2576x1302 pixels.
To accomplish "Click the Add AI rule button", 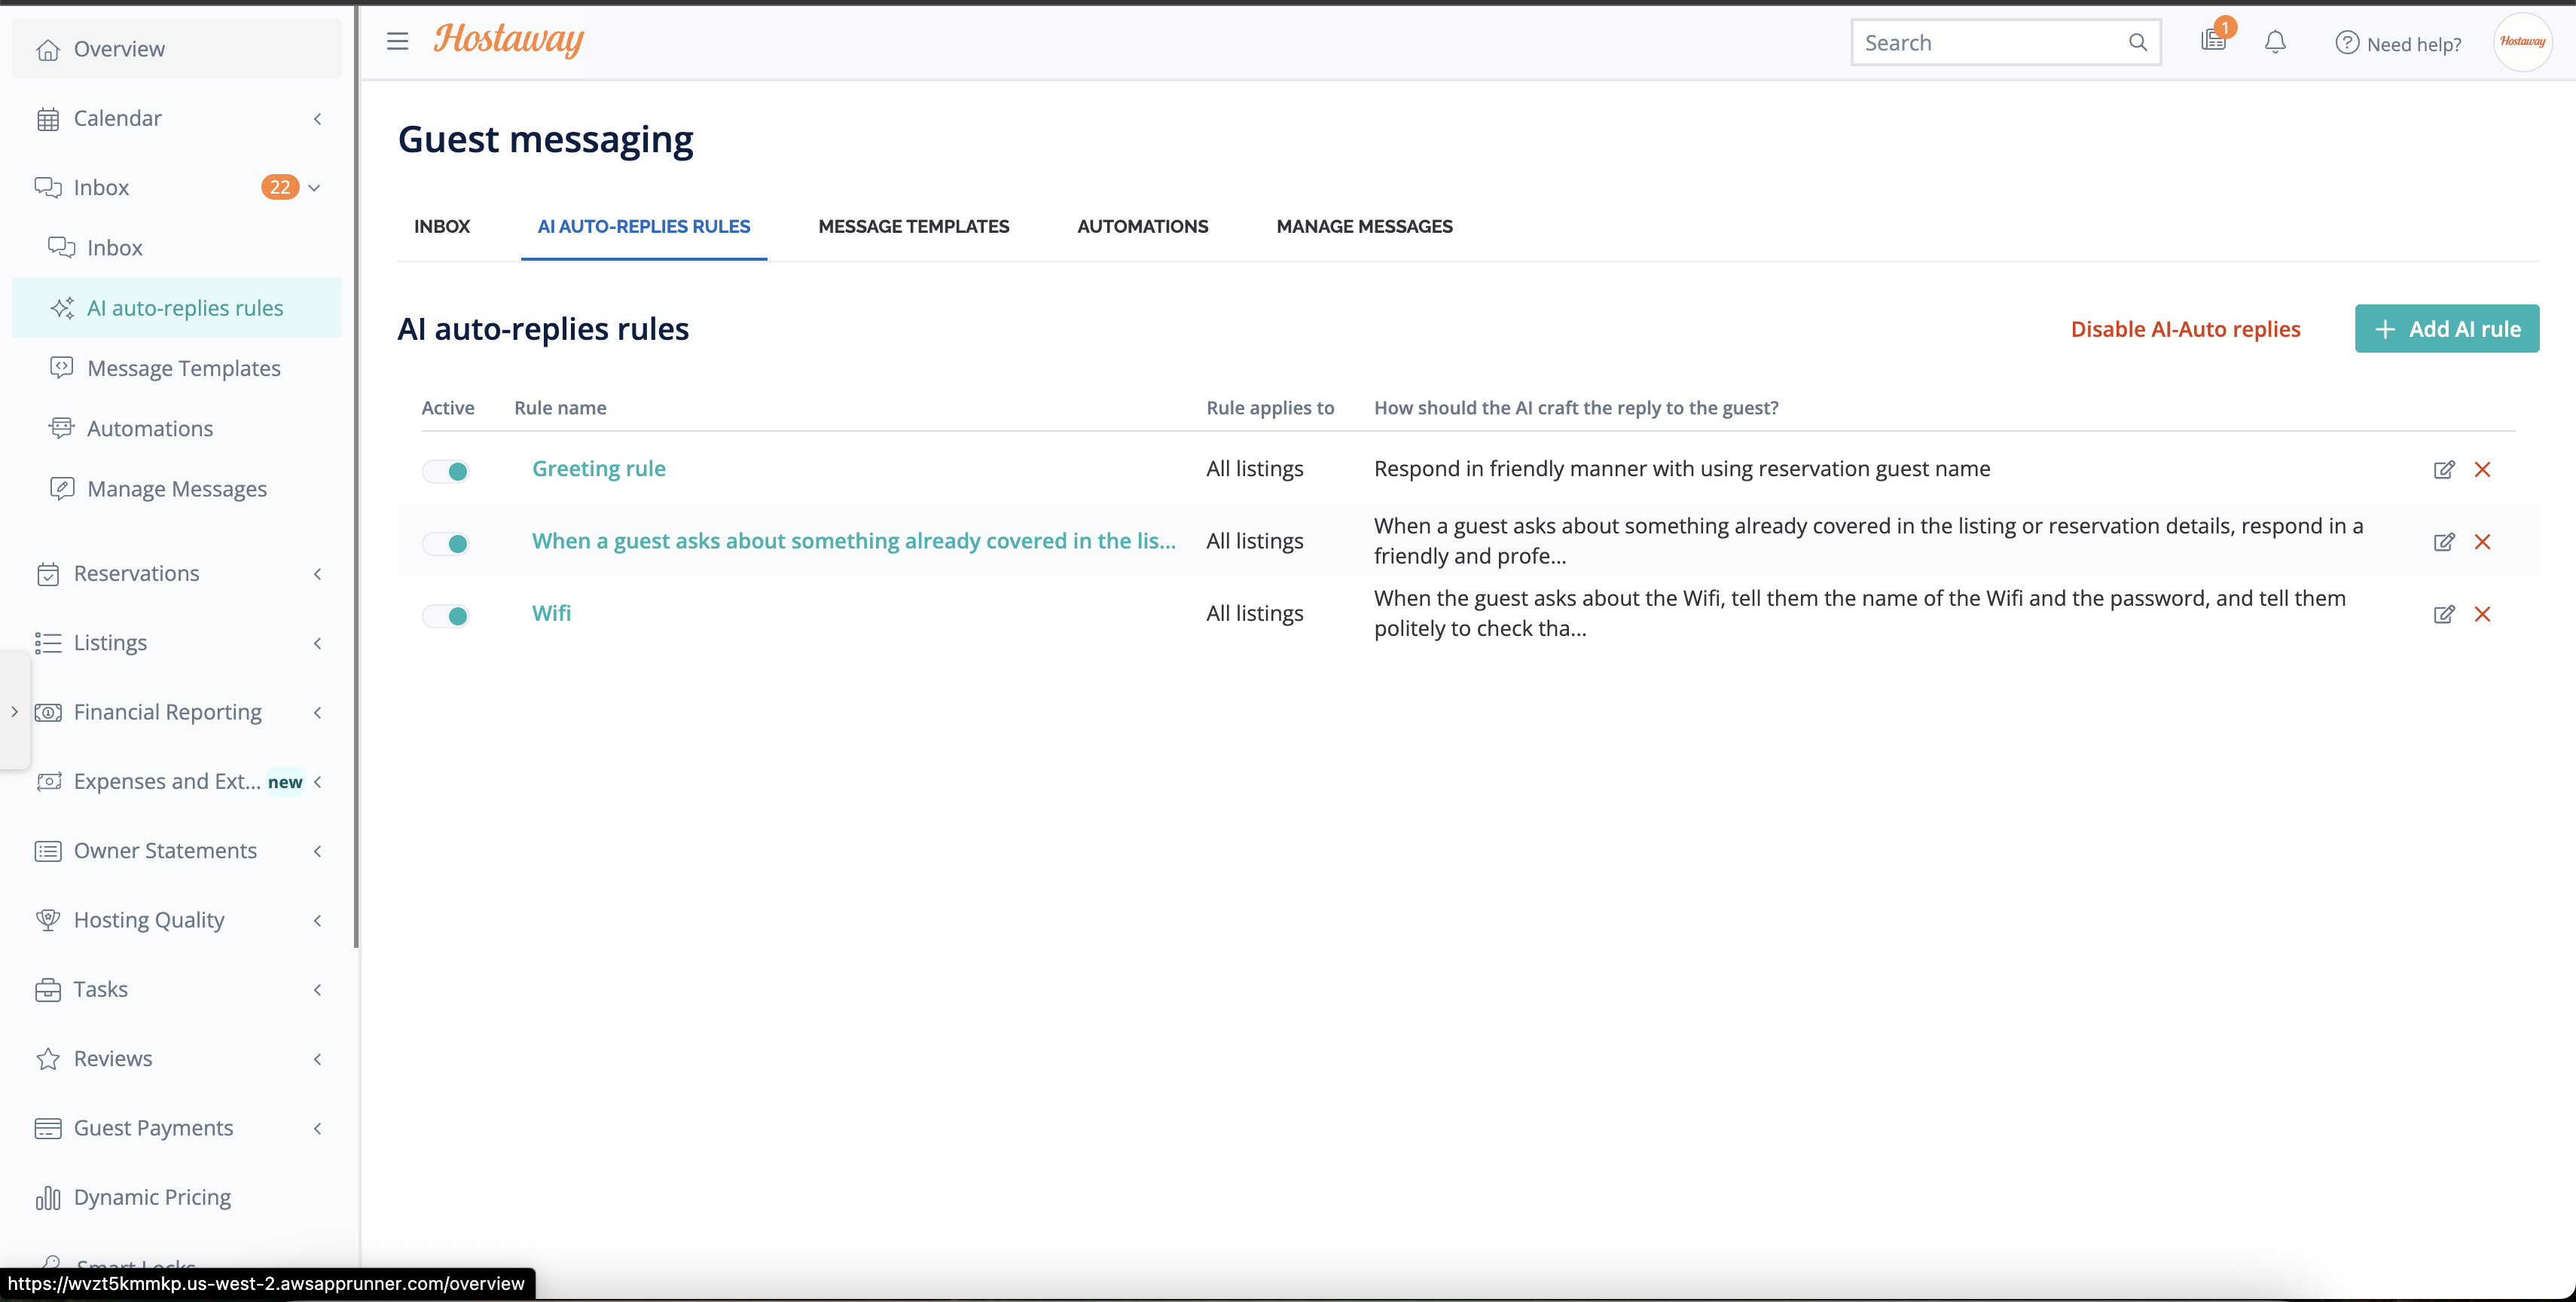I will coord(2446,329).
